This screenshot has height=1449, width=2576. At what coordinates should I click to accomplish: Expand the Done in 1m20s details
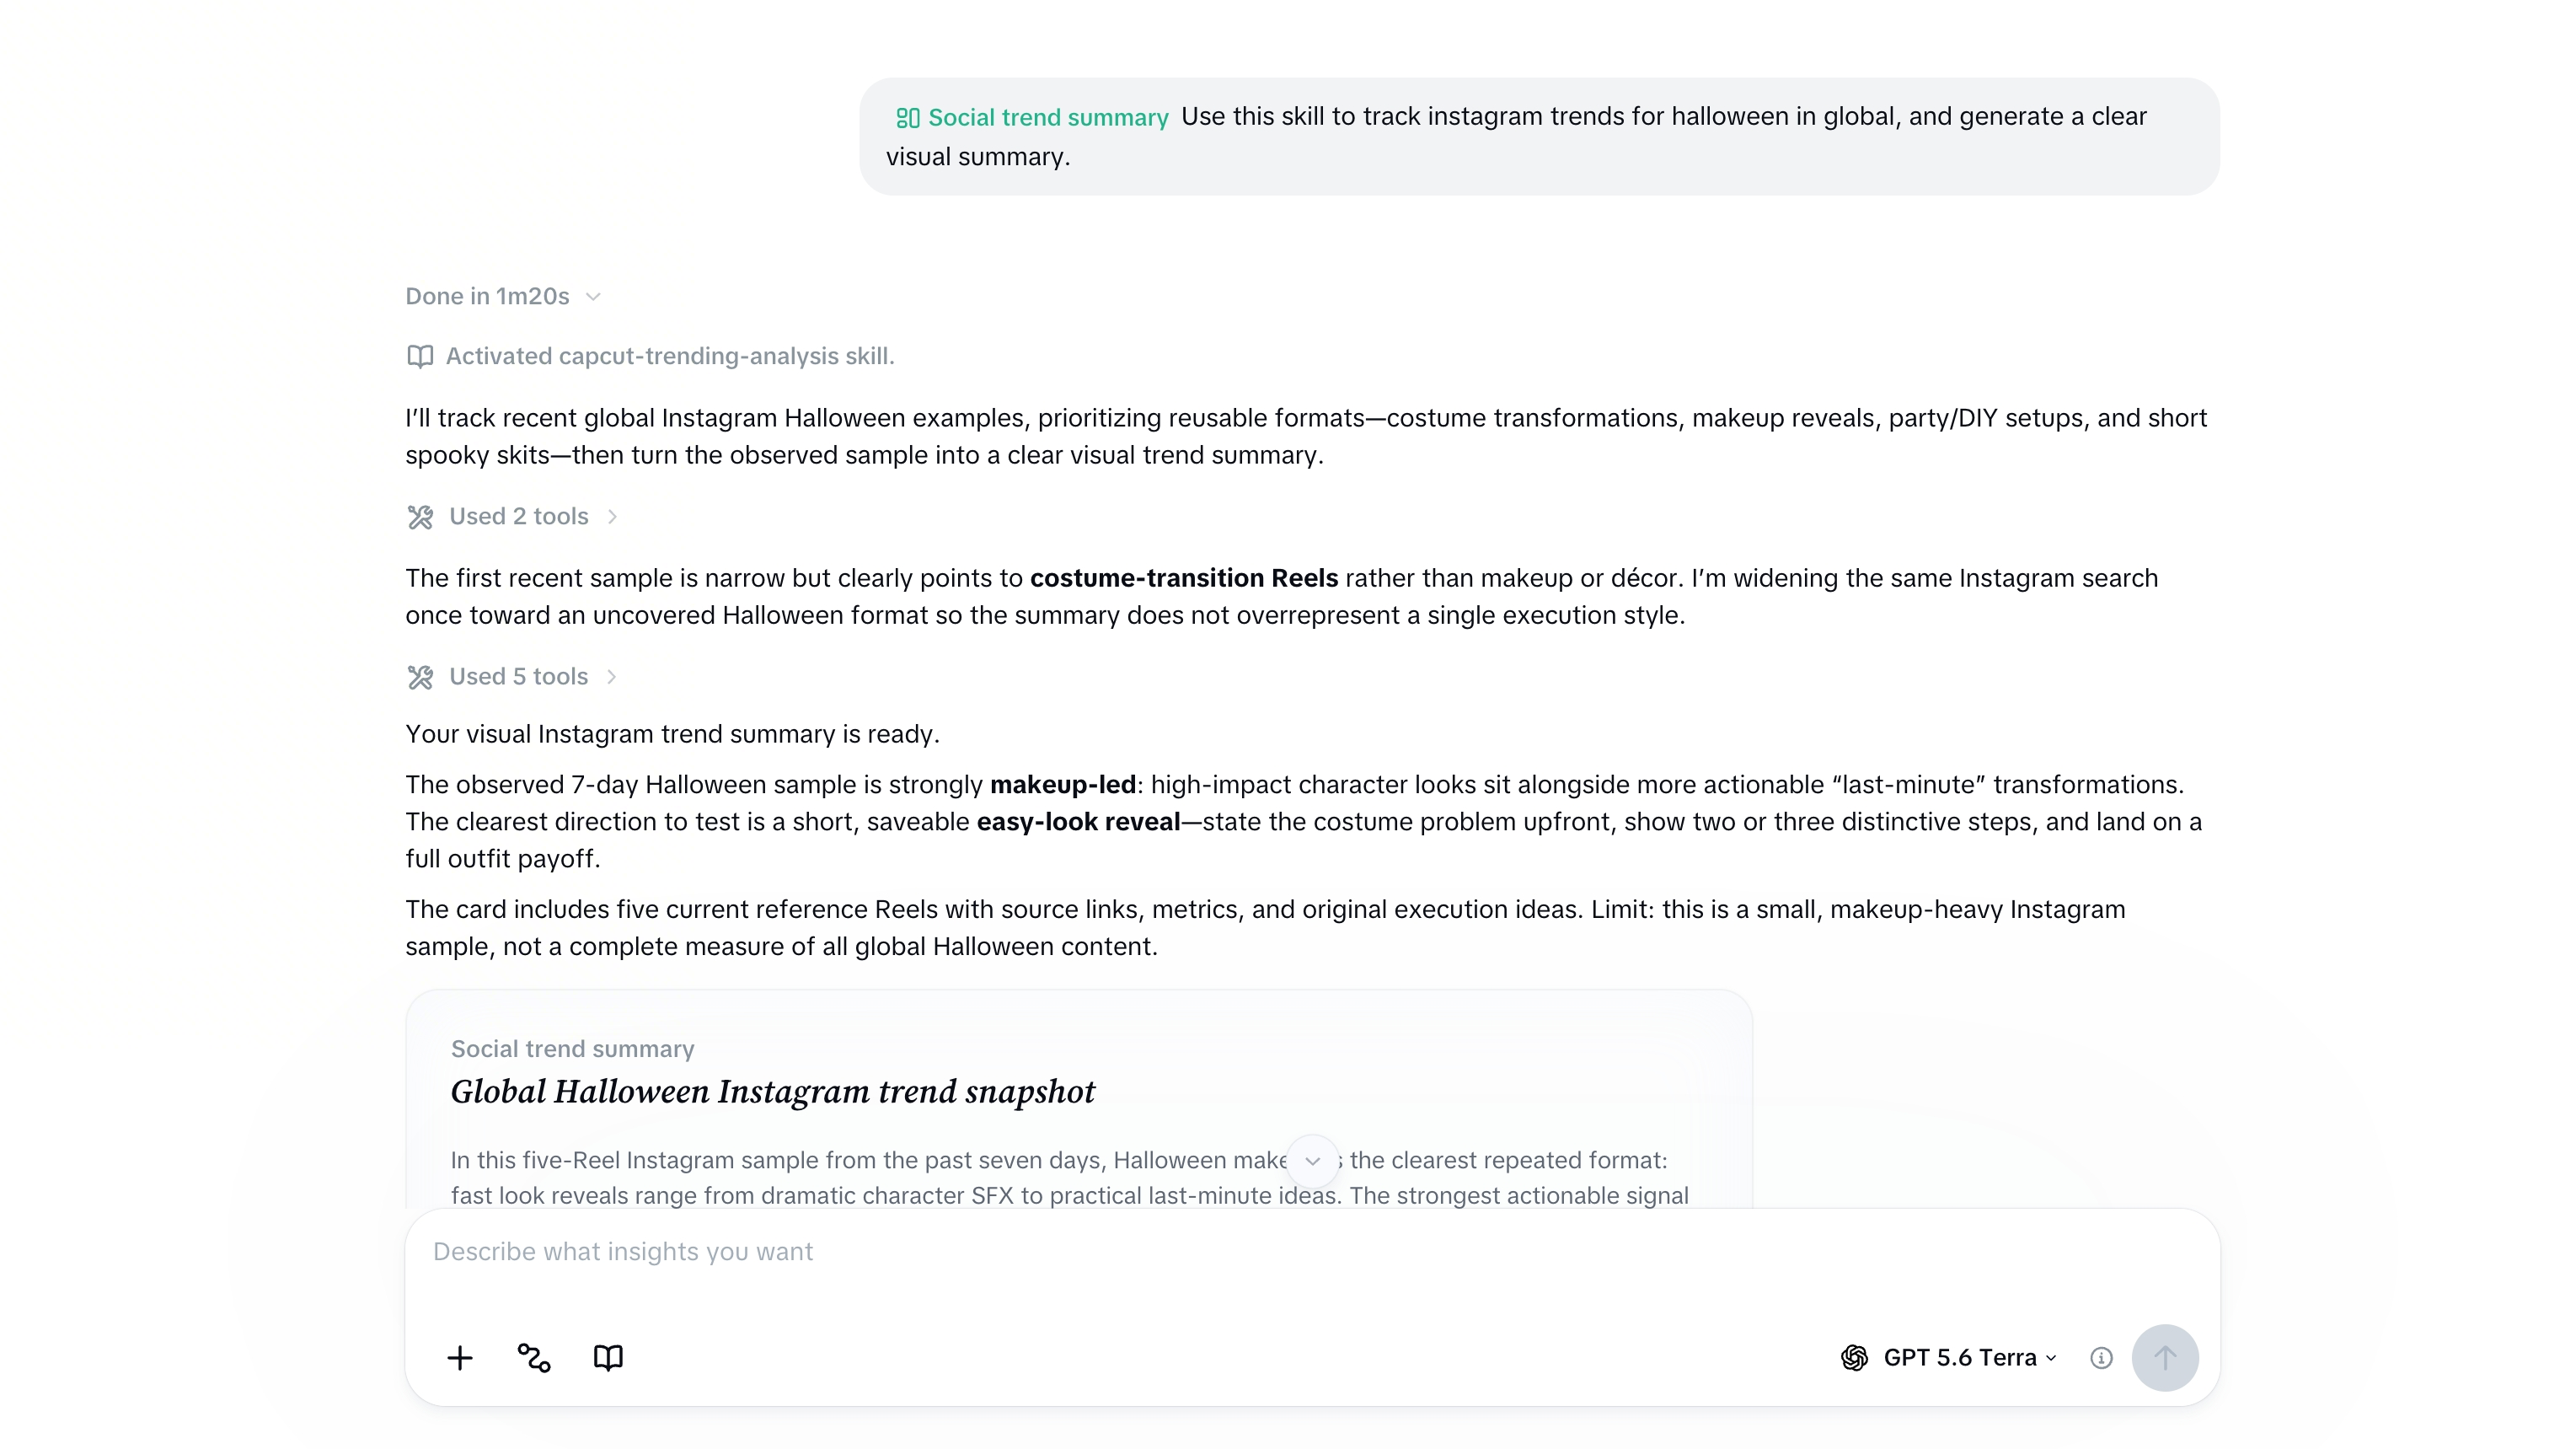pos(503,296)
